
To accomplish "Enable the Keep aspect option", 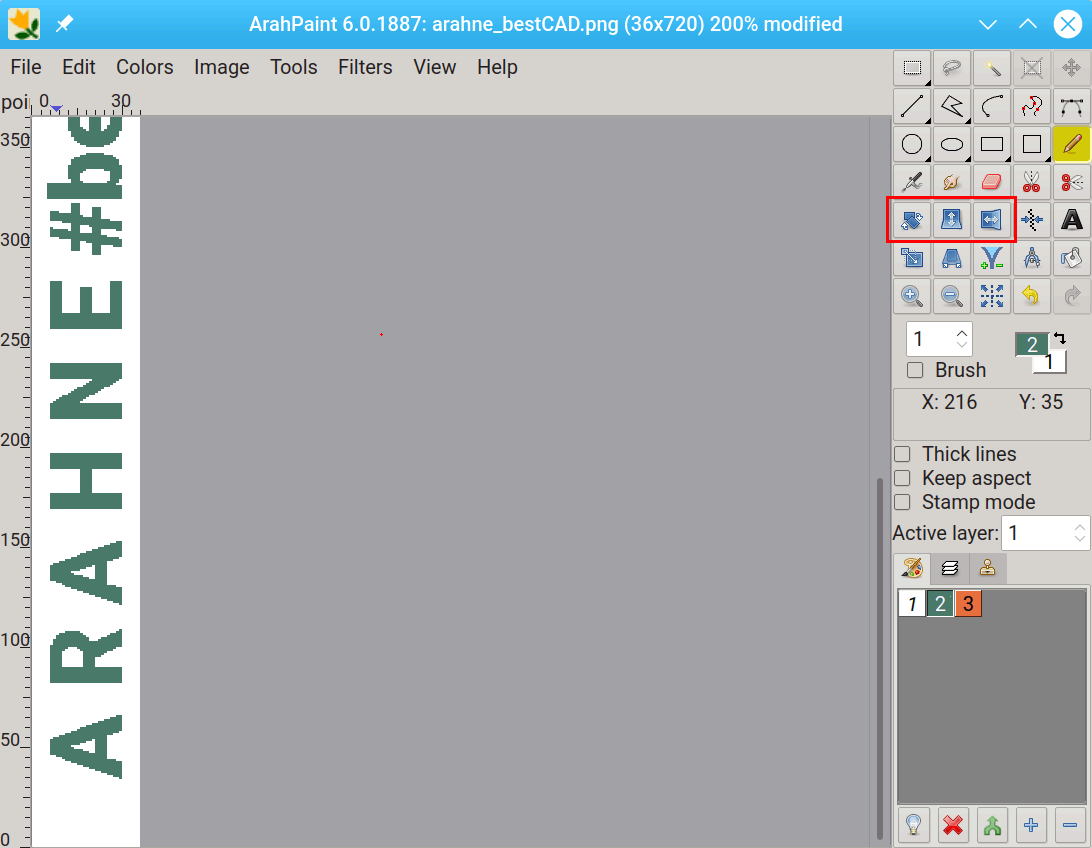I will coord(903,478).
